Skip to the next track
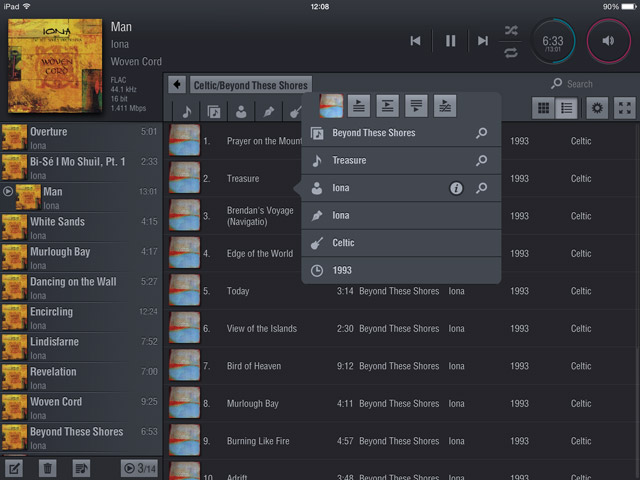 (x=483, y=41)
